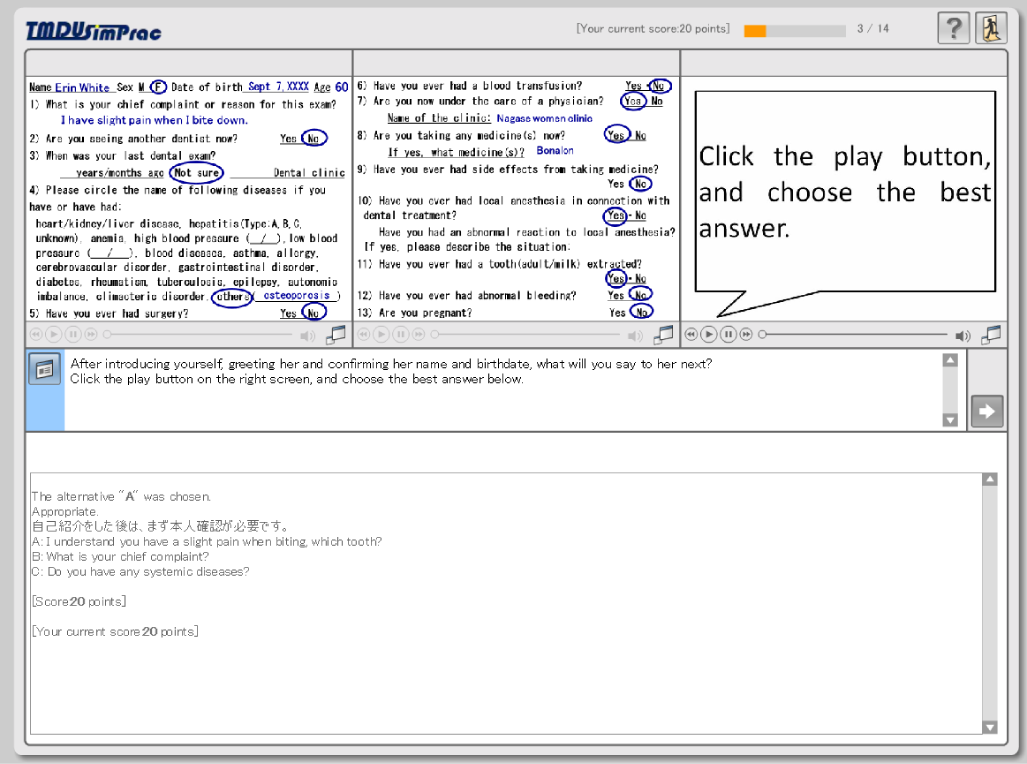Go to next question with arrow button

pyautogui.click(x=986, y=410)
